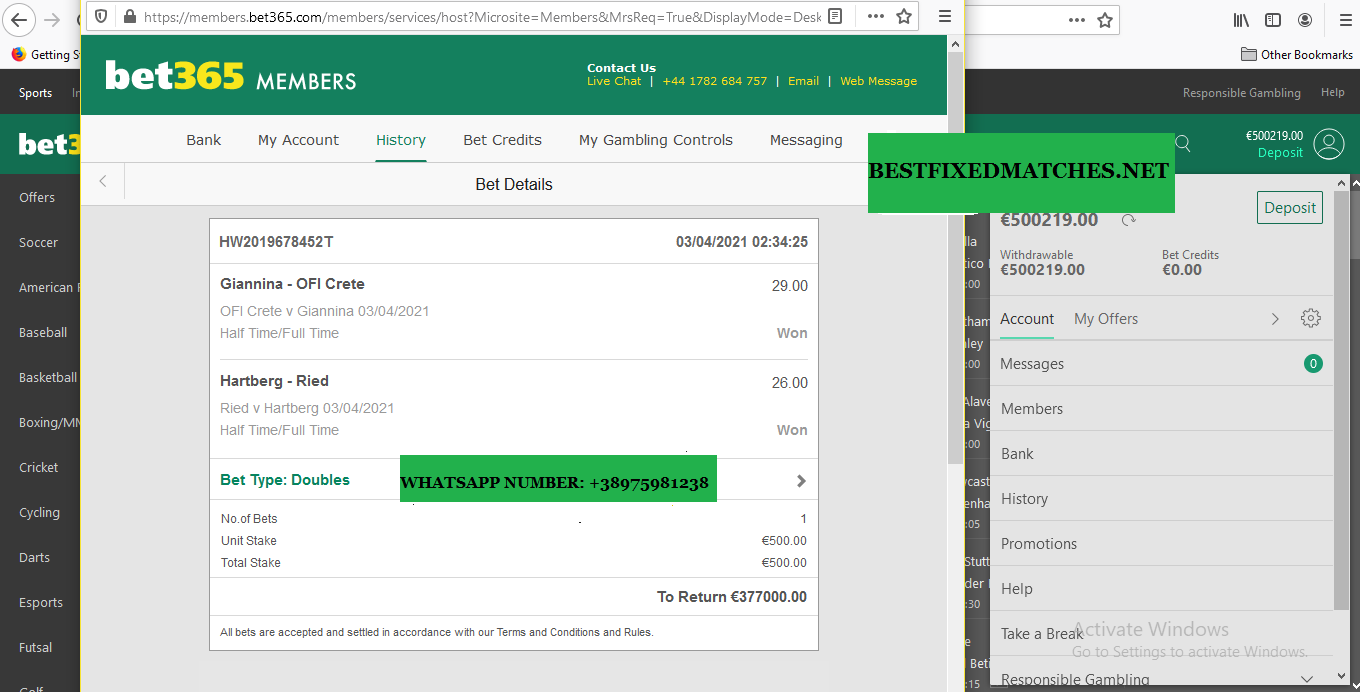Click right chevron next to My Offers
This screenshot has width=1360, height=692.
pyautogui.click(x=1275, y=319)
